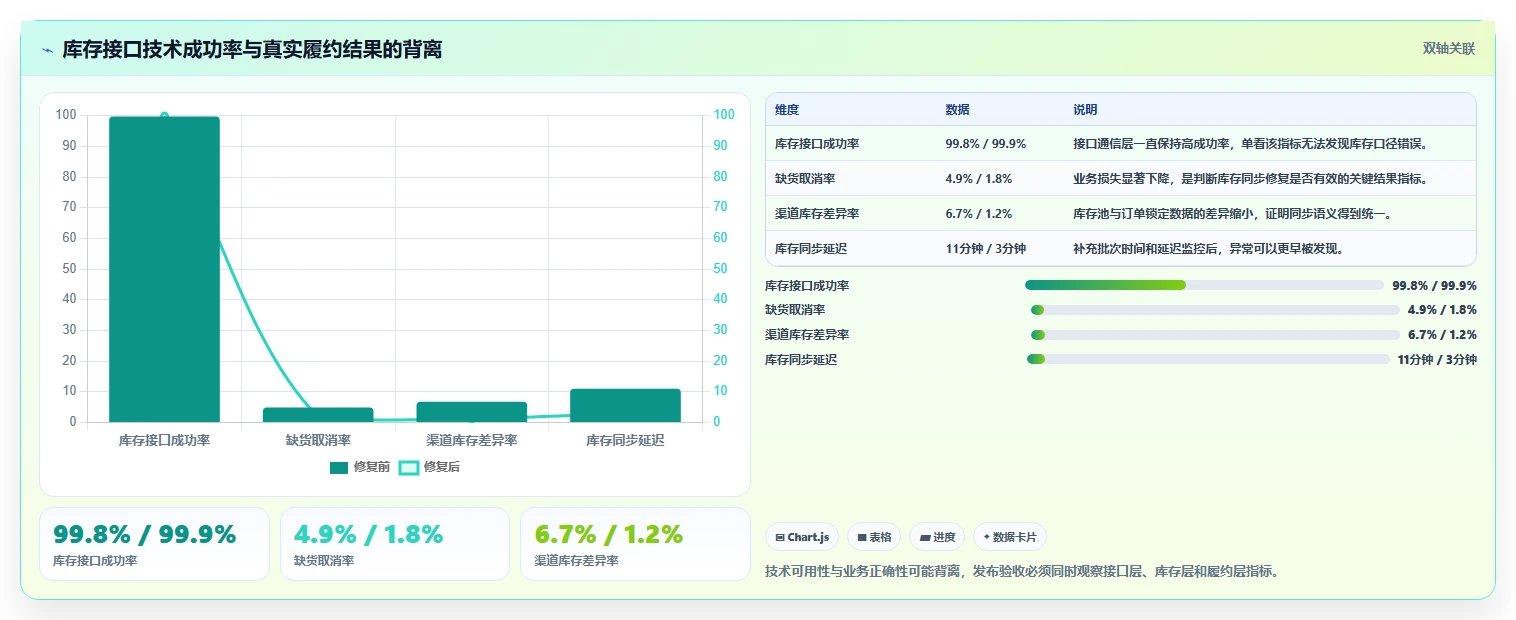Screen dimensions: 1516x620
Task: Click the 4.9% / 1.8% stat card
Action: coord(395,544)
